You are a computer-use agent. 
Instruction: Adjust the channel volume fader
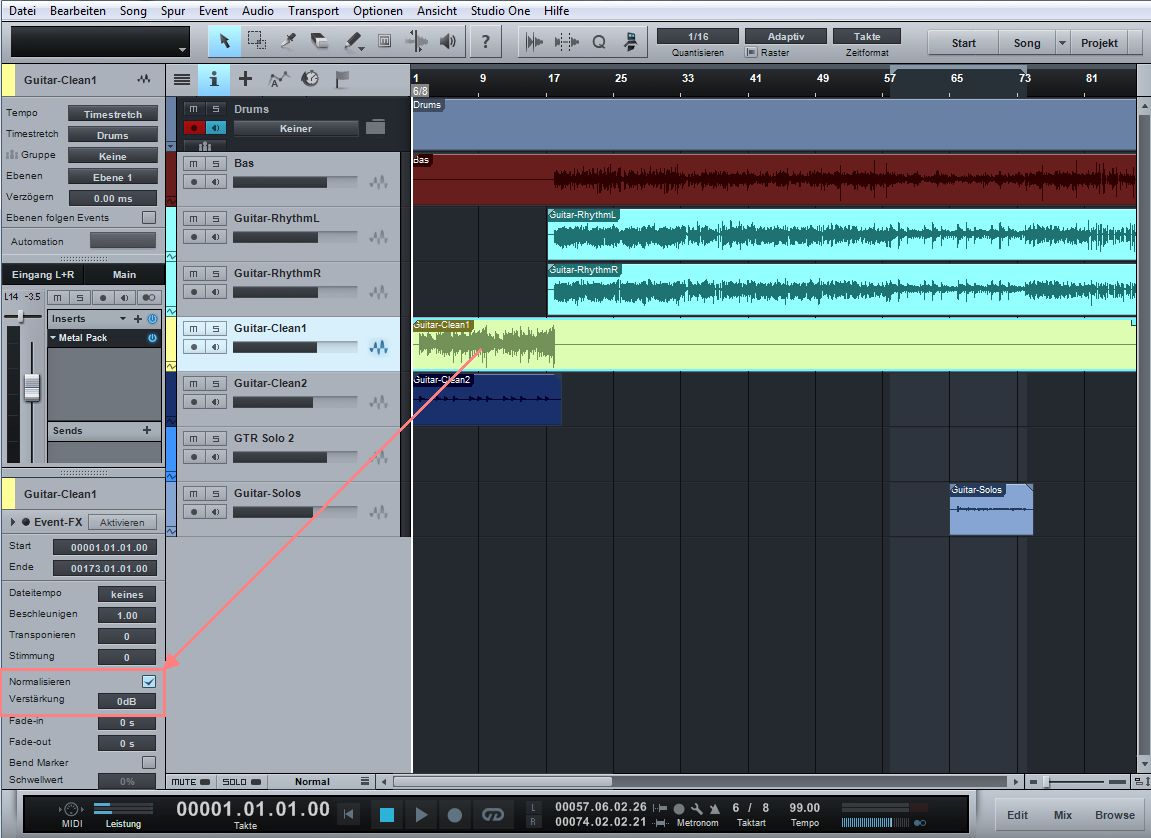(x=32, y=387)
